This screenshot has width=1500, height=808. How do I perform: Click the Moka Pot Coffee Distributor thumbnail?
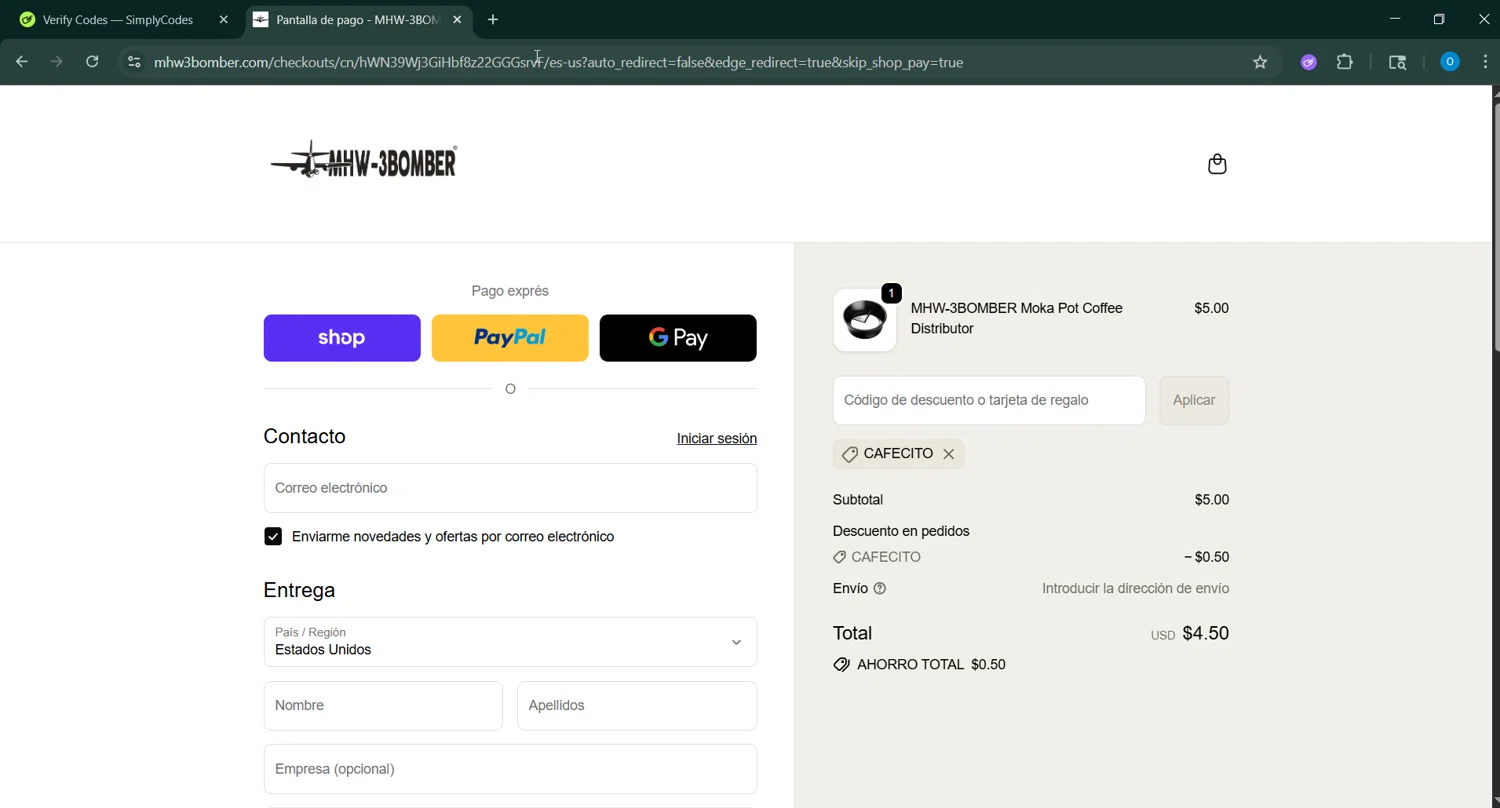(865, 320)
